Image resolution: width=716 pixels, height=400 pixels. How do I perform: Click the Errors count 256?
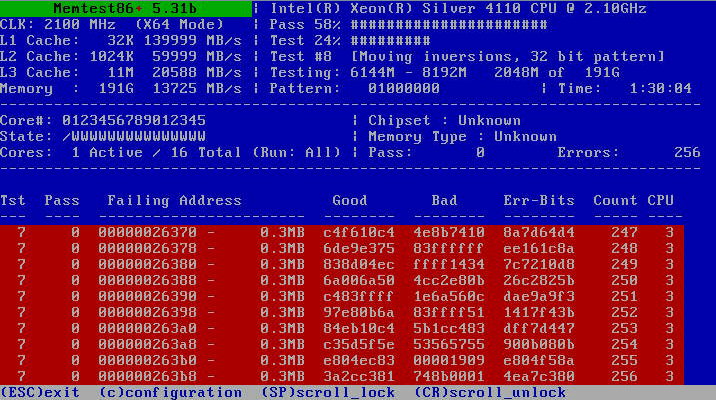(x=687, y=152)
